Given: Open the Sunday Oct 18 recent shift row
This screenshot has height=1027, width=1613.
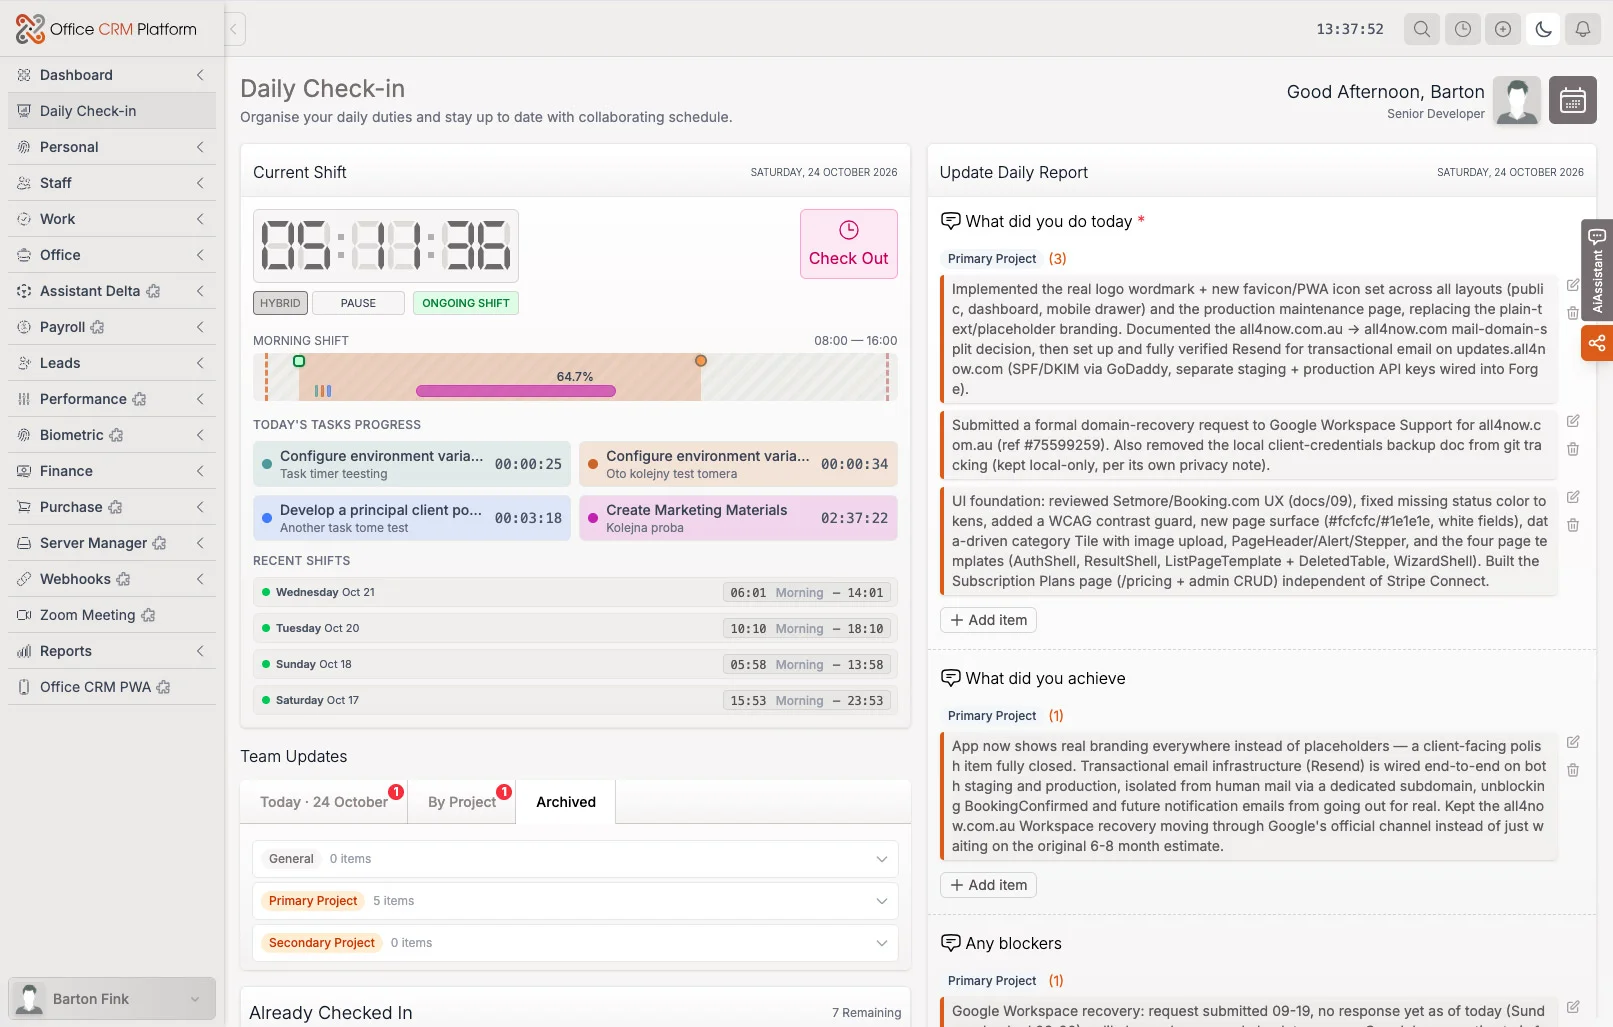Looking at the screenshot, I should pos(575,664).
